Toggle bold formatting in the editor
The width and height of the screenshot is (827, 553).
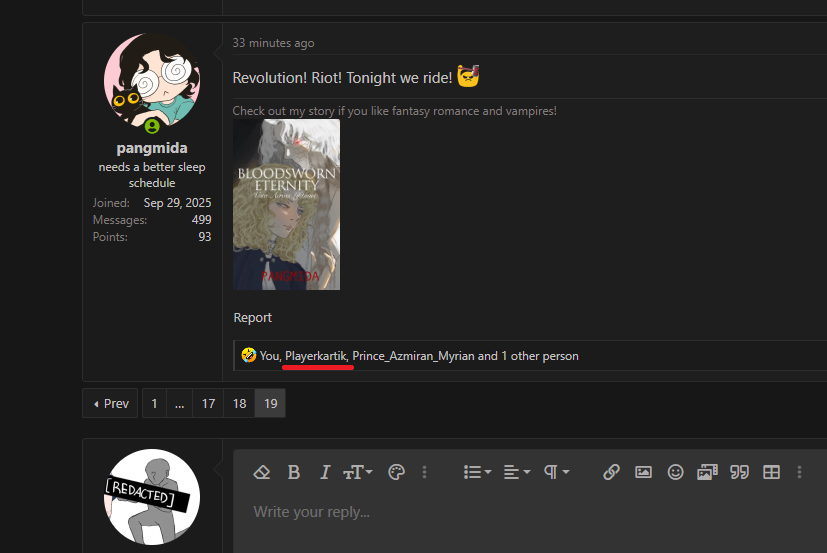pyautogui.click(x=294, y=472)
